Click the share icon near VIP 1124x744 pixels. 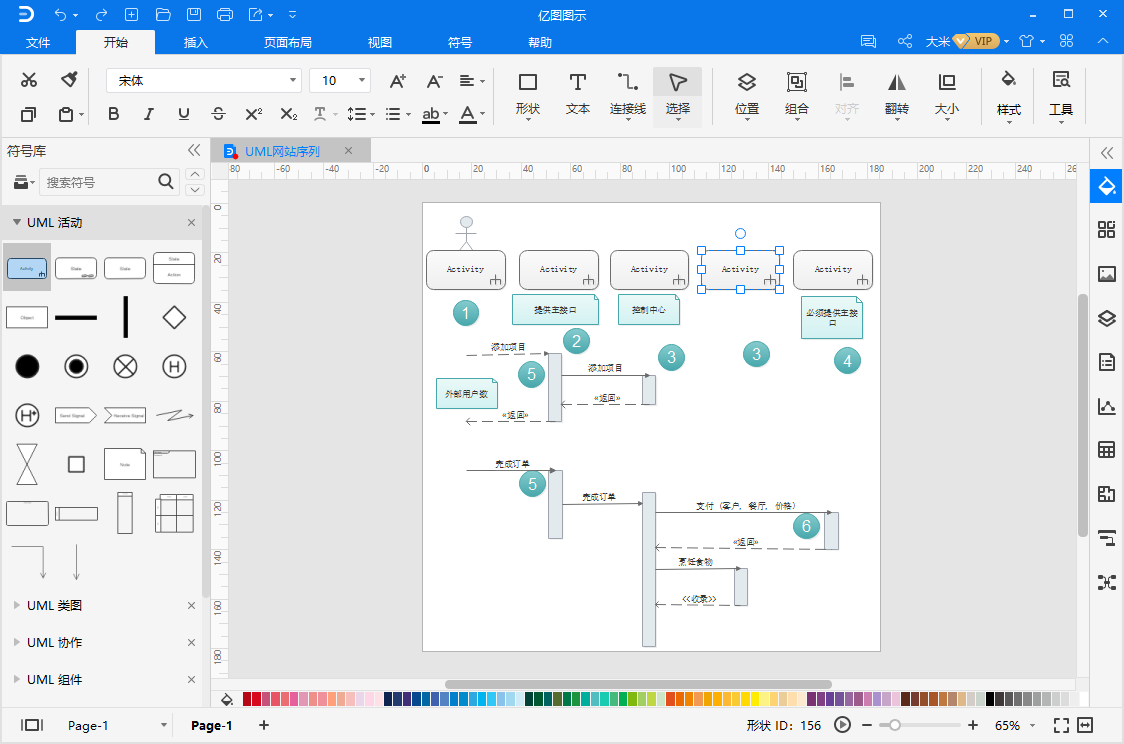pyautogui.click(x=905, y=42)
